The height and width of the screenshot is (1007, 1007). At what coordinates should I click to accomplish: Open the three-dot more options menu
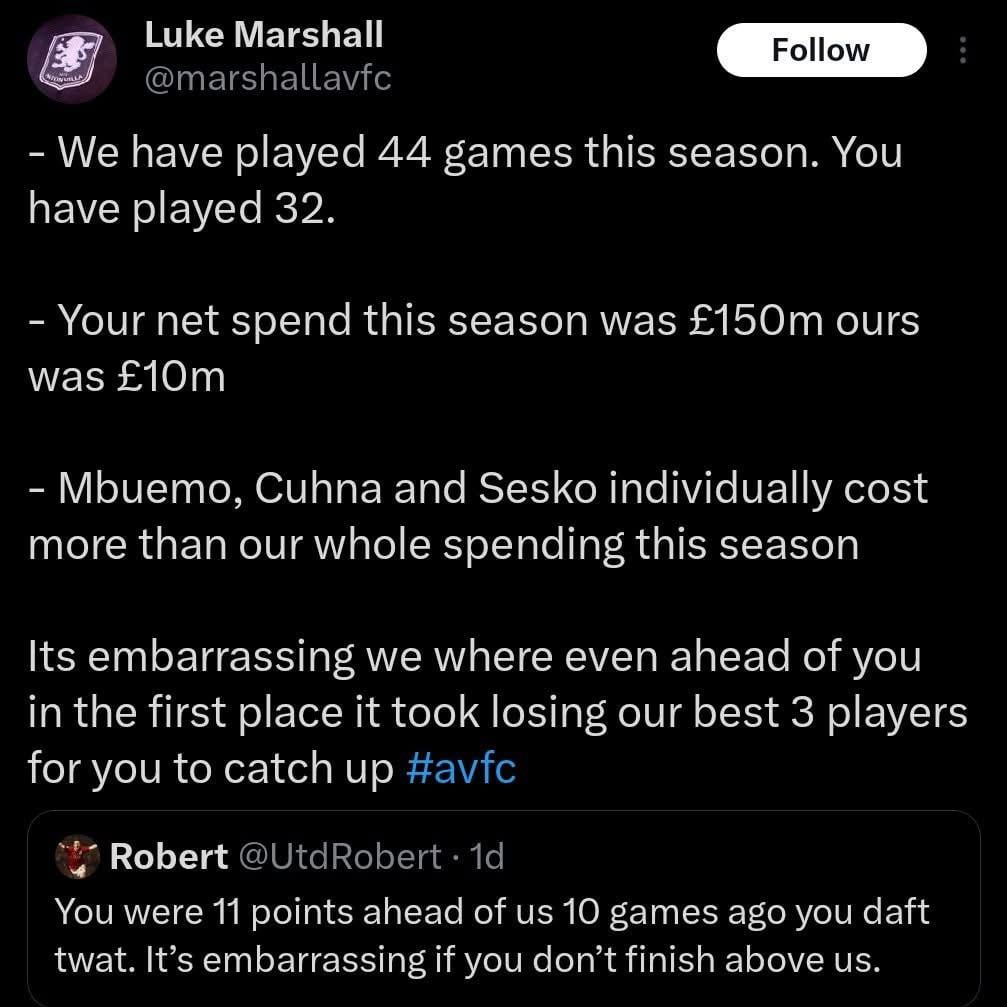(x=963, y=50)
